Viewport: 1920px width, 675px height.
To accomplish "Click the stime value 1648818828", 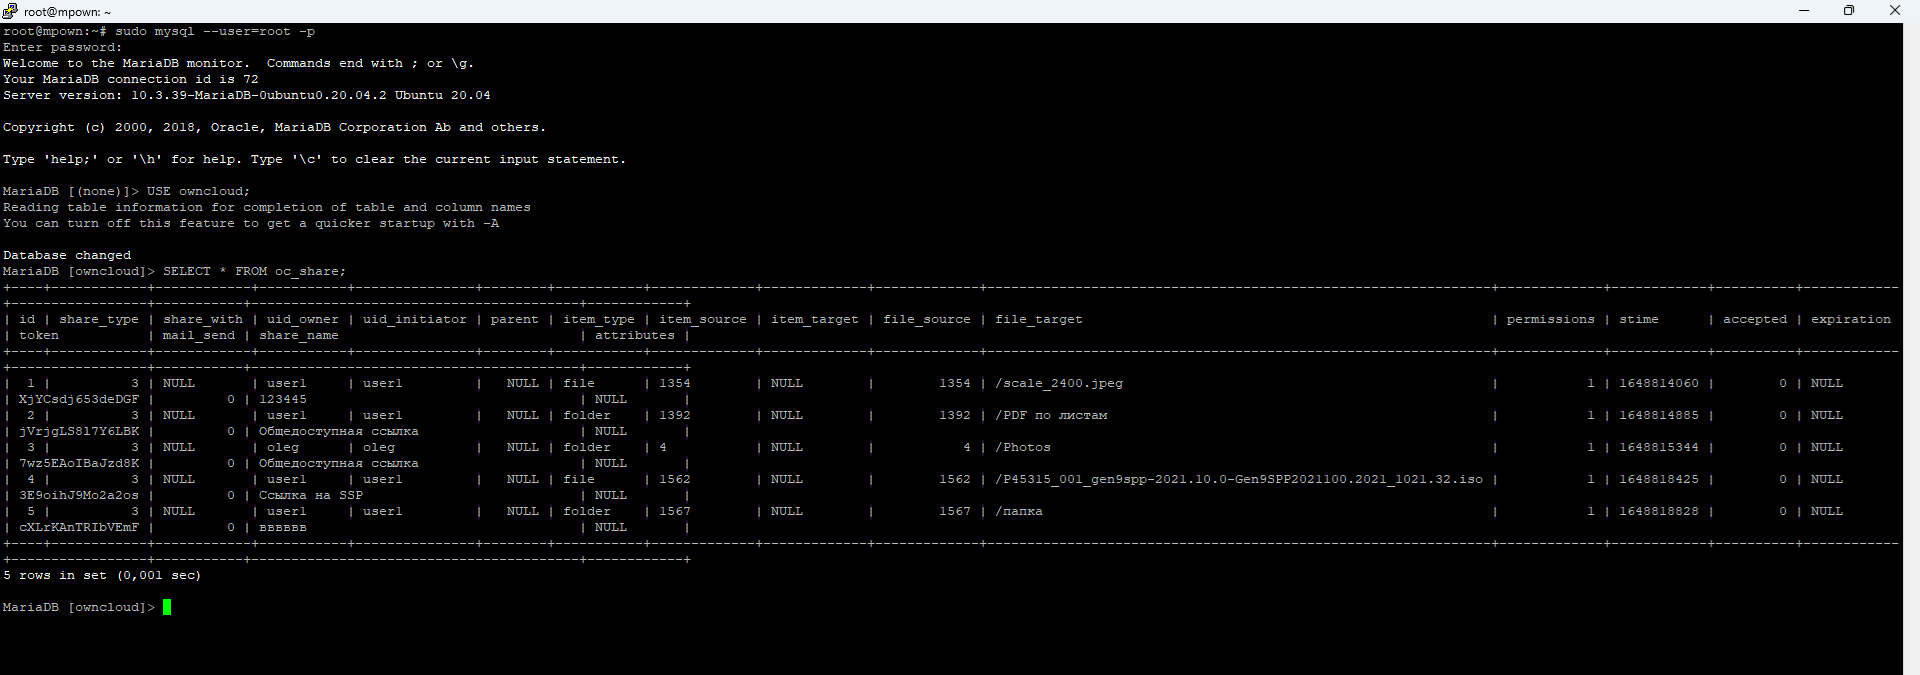I will point(1658,511).
